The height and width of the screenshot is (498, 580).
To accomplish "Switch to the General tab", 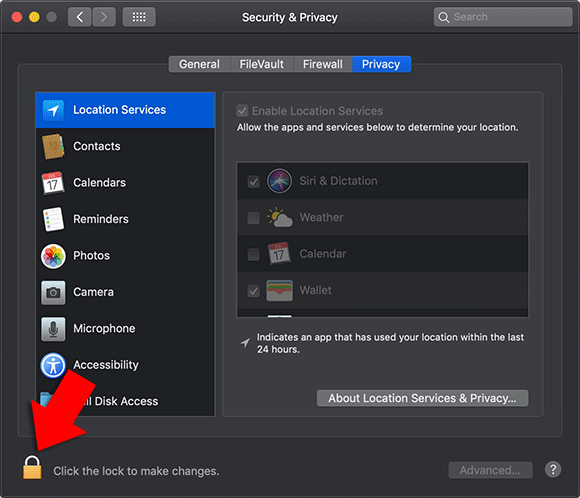I will tap(200, 64).
